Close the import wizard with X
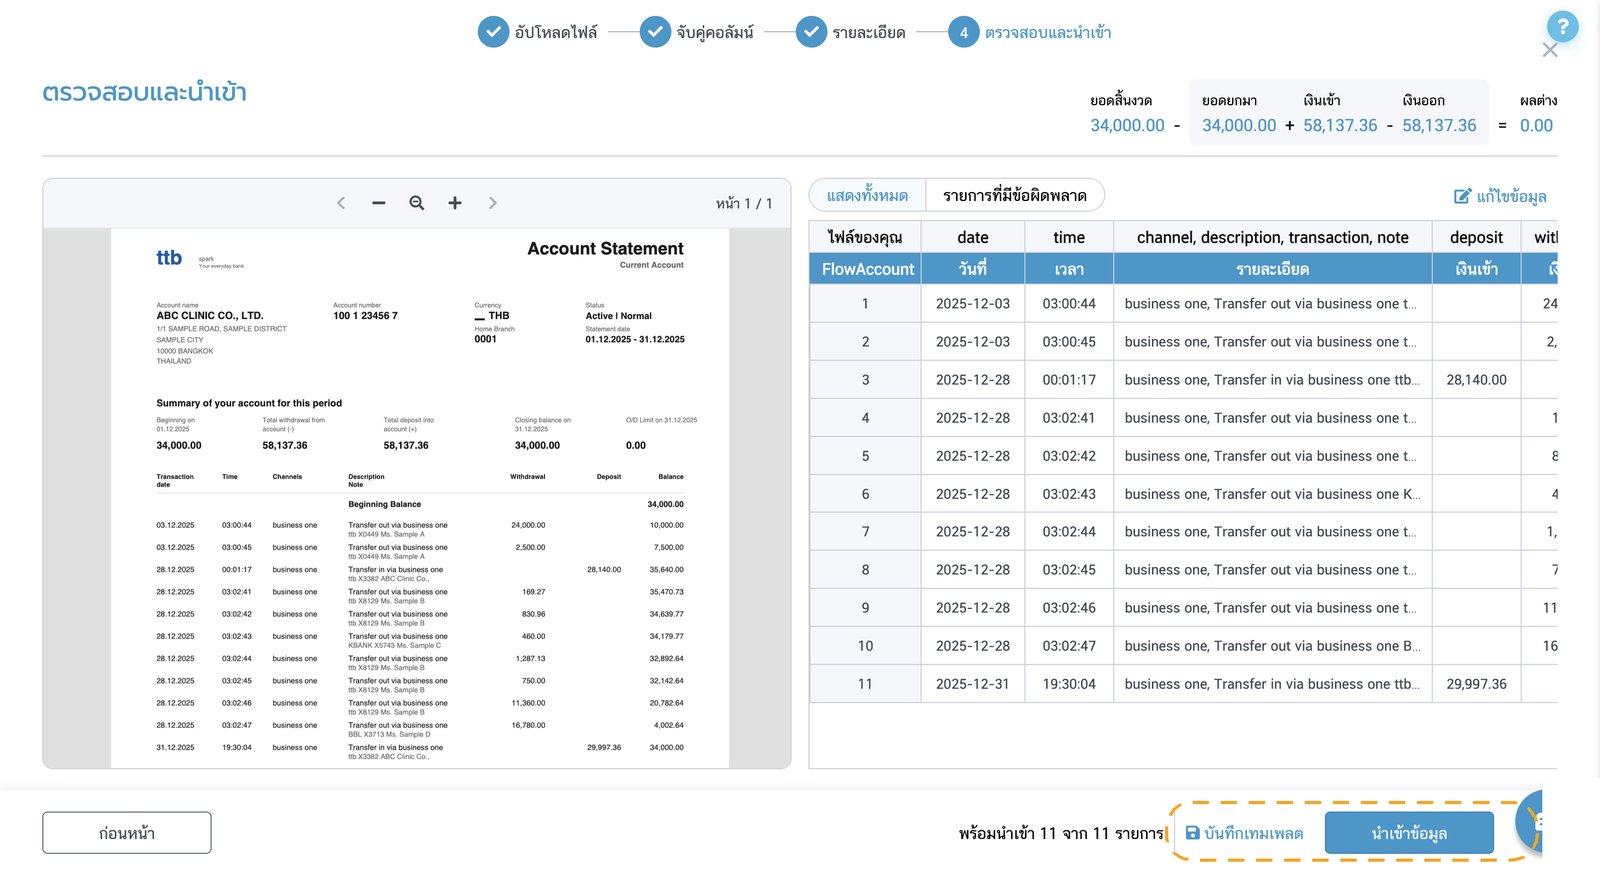Viewport: 1600px width, 875px height. coord(1550,50)
